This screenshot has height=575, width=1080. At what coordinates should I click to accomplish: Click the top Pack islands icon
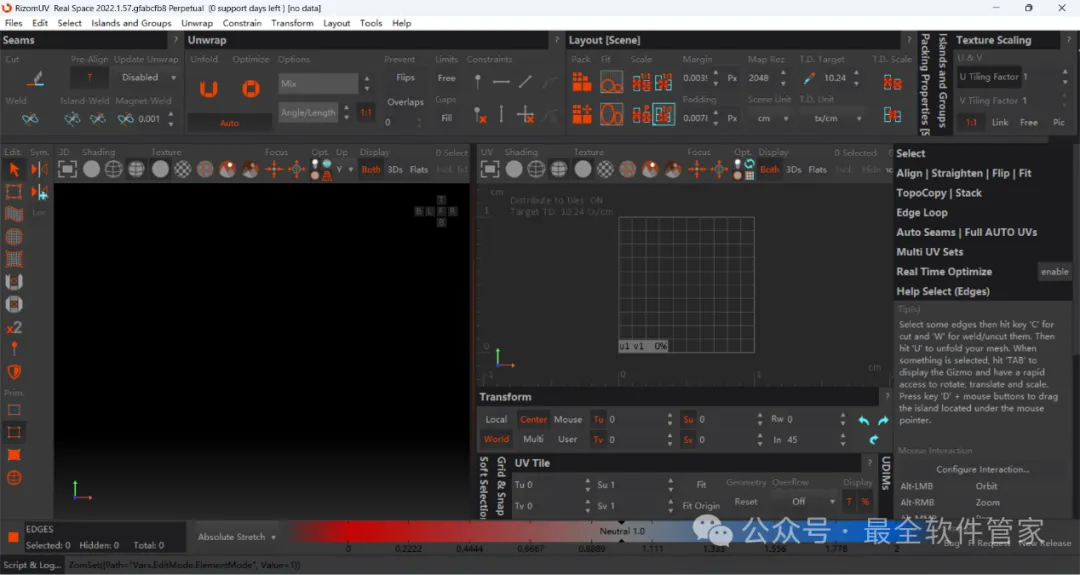click(582, 82)
